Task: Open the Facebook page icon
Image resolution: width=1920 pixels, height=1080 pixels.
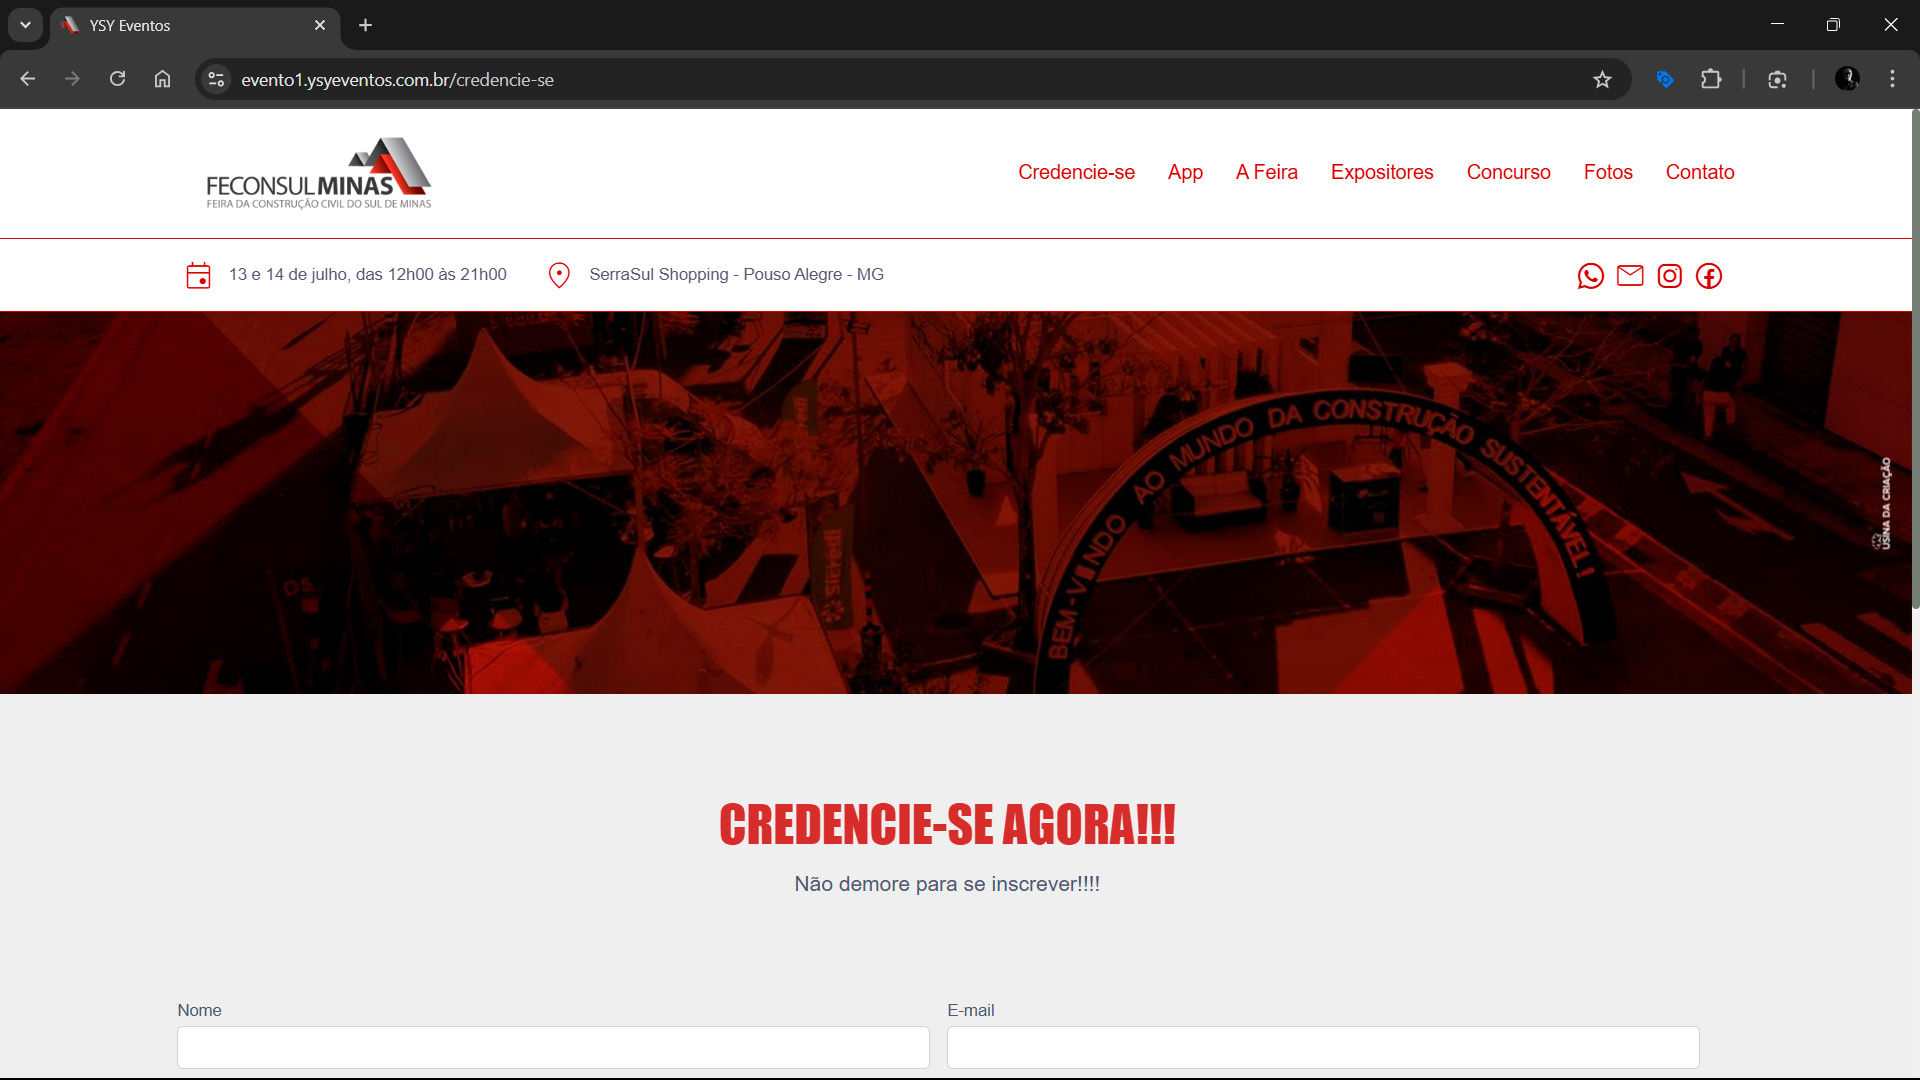Action: 1709,276
